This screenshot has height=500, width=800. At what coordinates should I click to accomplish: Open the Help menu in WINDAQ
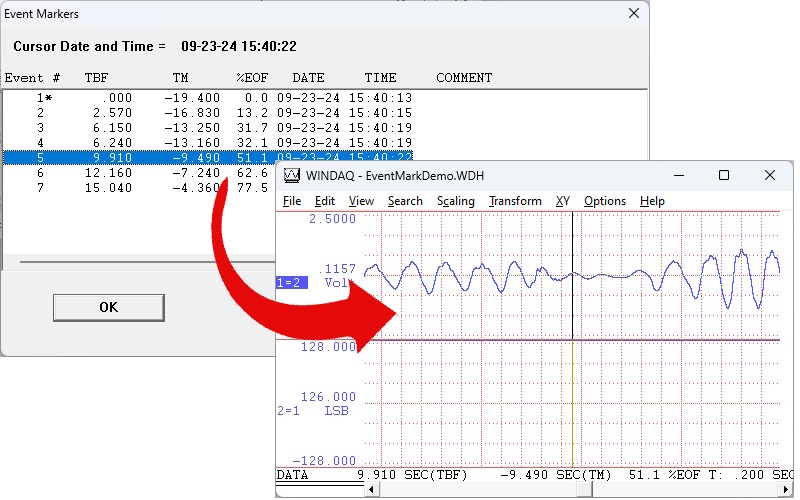[652, 201]
